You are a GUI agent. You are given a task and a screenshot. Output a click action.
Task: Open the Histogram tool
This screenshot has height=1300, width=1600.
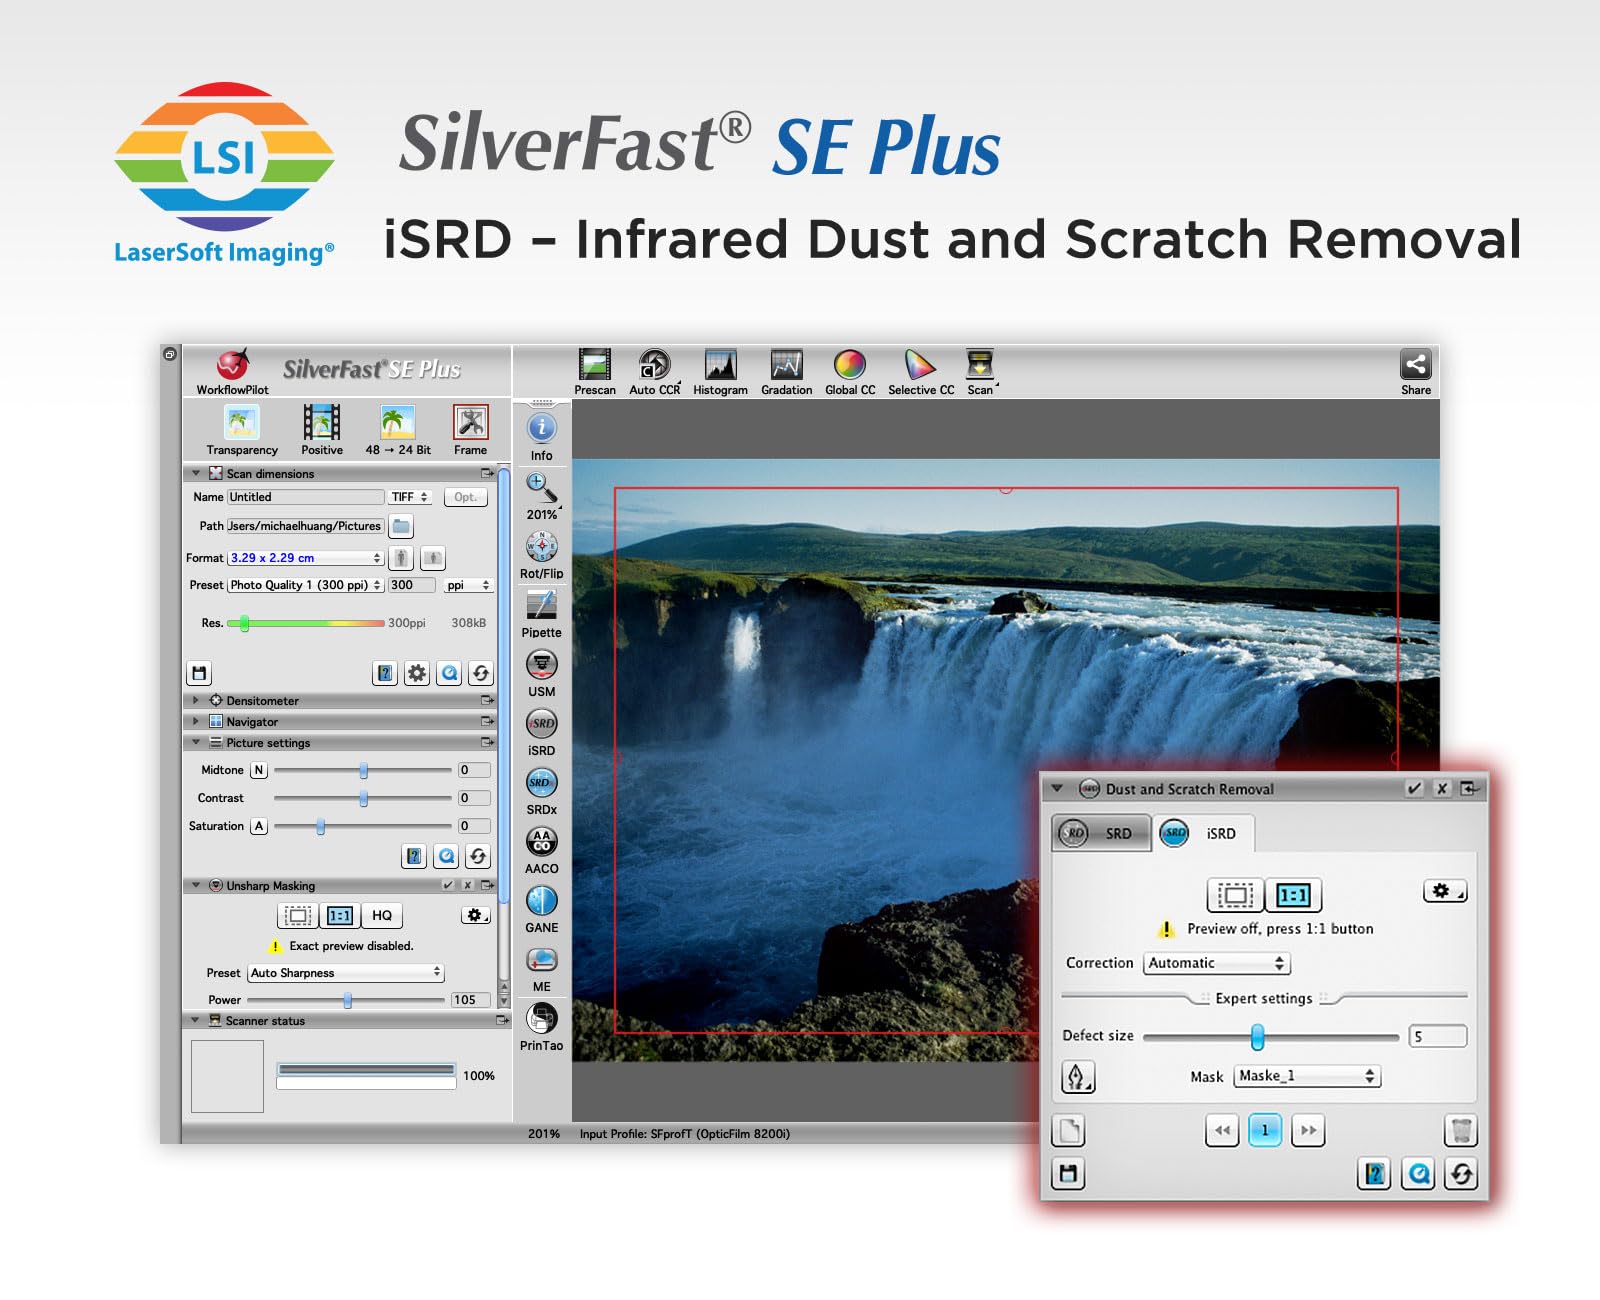pos(720,364)
